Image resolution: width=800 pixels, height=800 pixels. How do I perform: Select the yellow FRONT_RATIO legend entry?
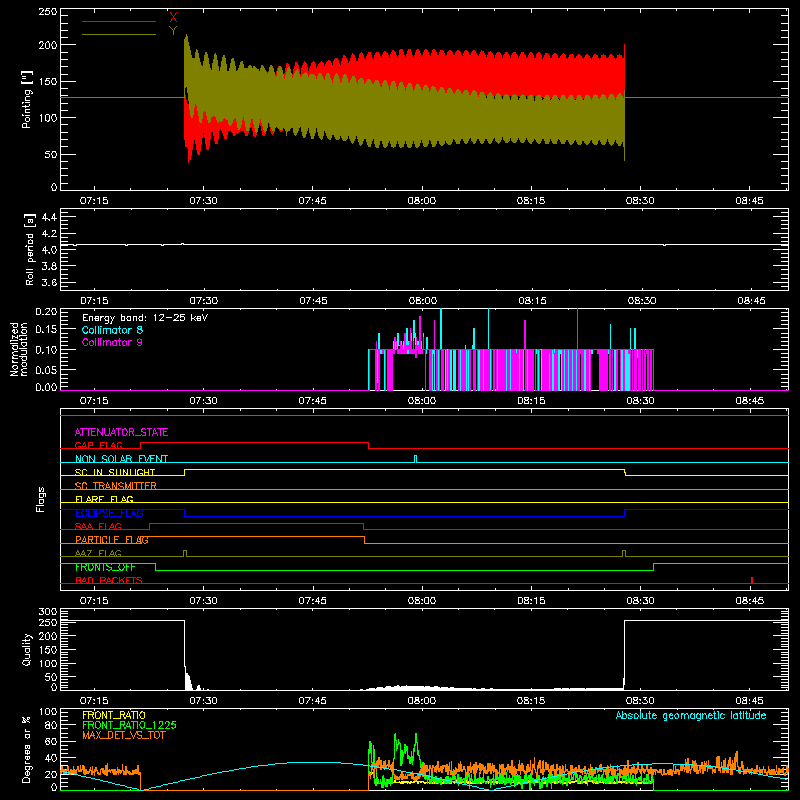[114, 715]
